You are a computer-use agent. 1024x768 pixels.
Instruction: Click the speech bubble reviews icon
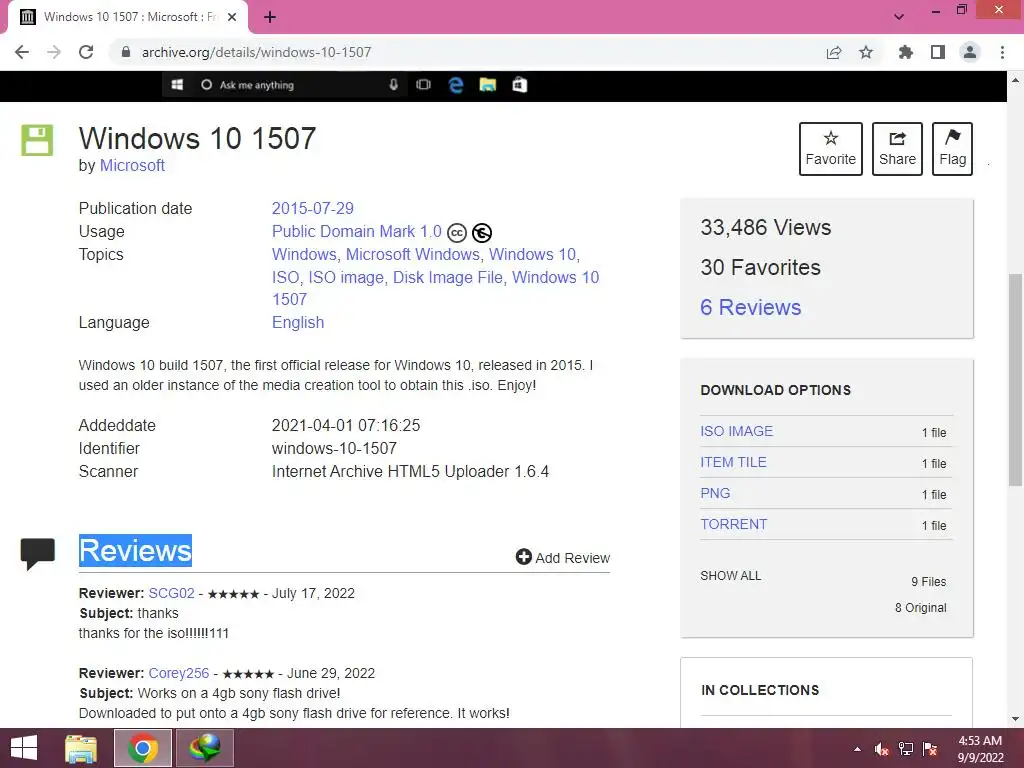37,554
